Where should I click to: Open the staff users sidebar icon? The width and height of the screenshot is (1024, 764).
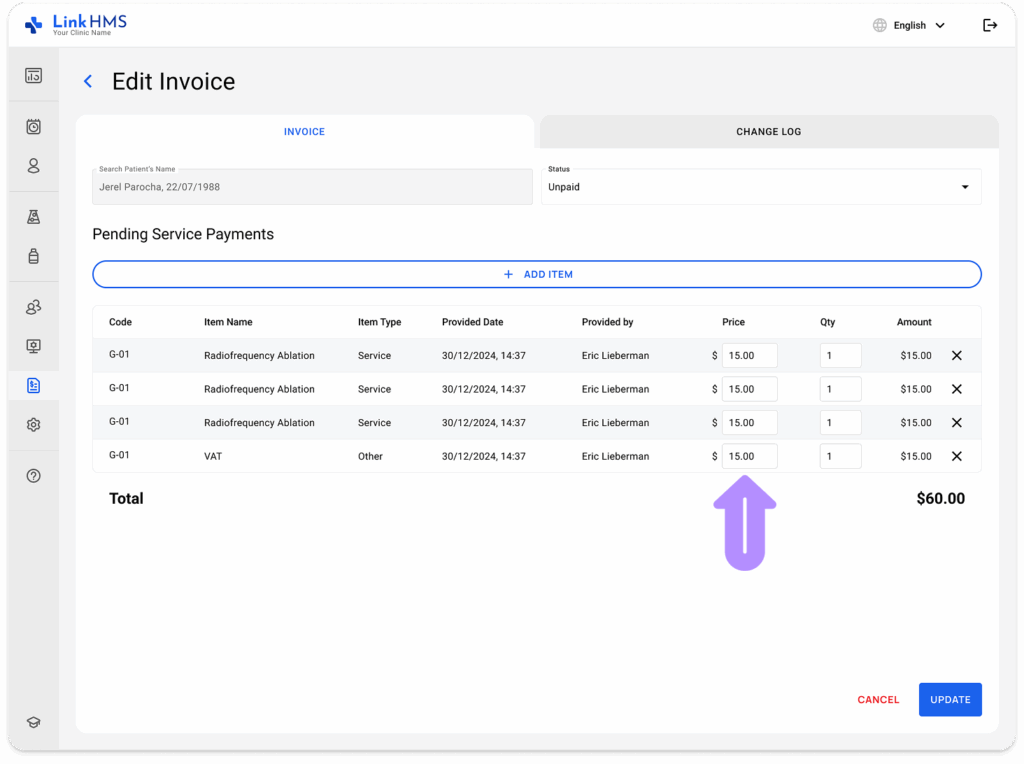click(x=33, y=307)
